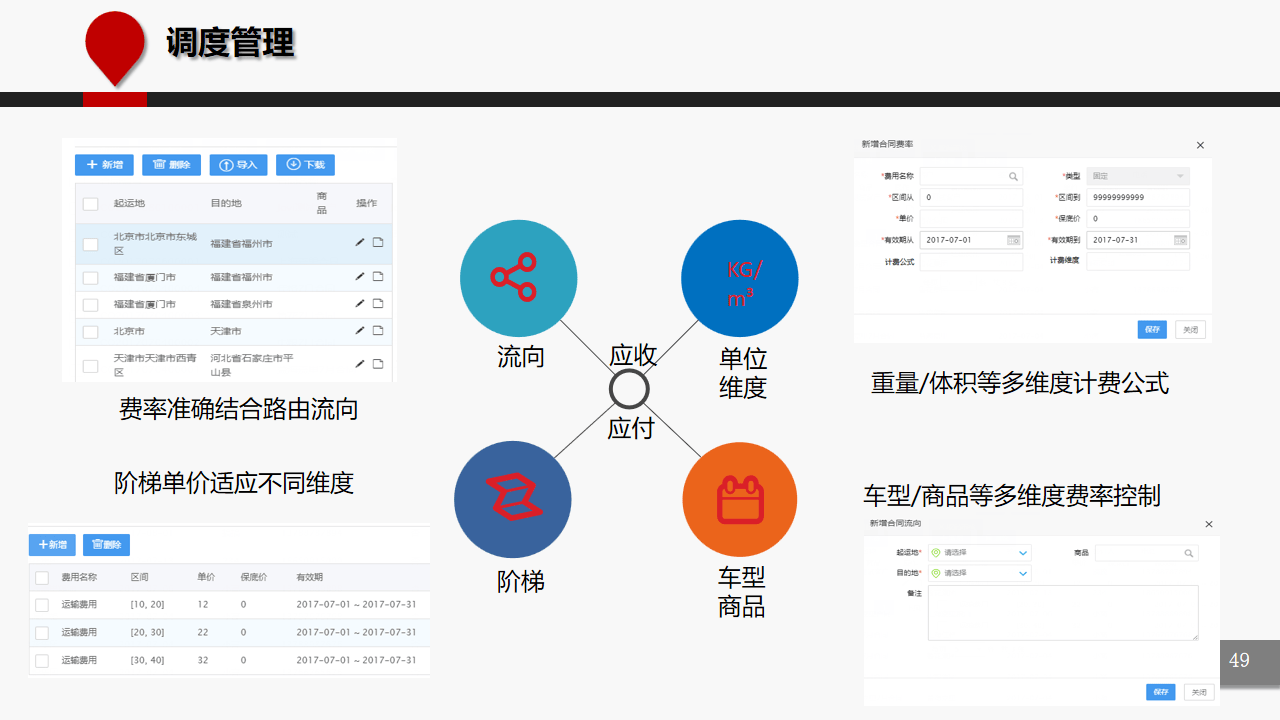Click 新增 above the 费用名称 table
This screenshot has height=720, width=1280.
pos(52,545)
